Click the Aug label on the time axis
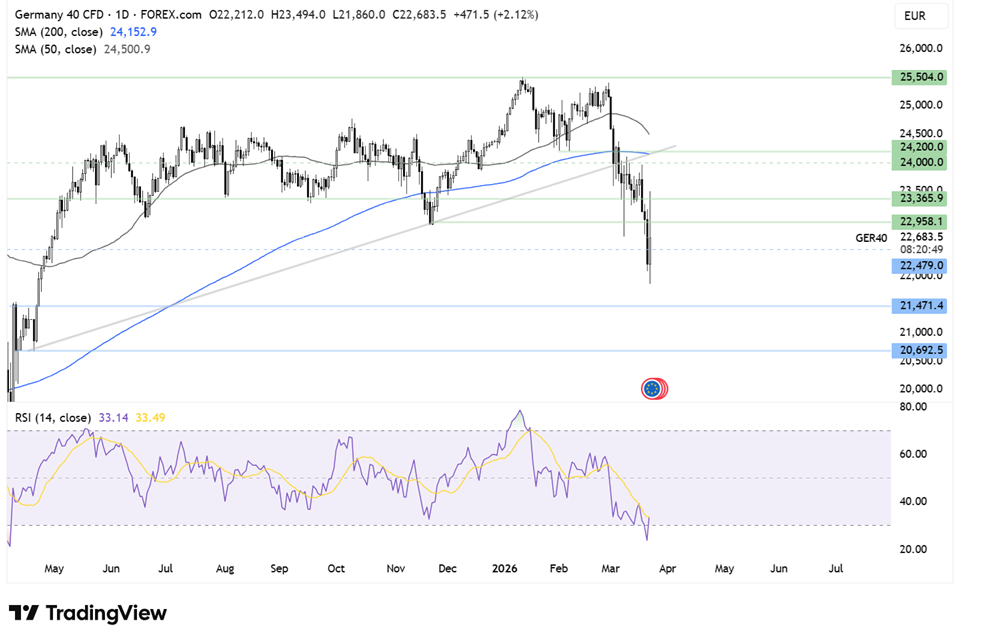Viewport: 1008px width, 638px height. (225, 569)
